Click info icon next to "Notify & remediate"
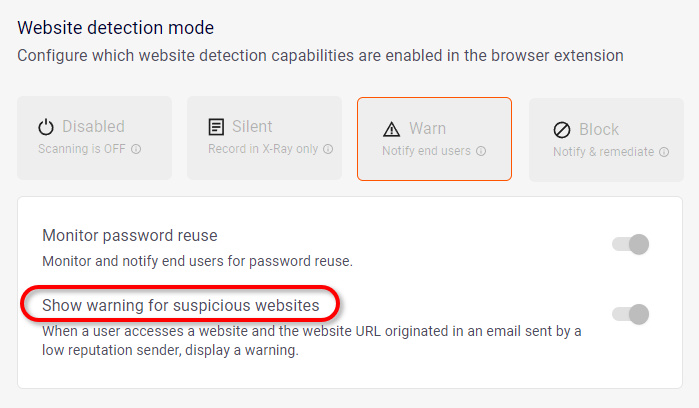This screenshot has height=408, width=699. point(665,152)
